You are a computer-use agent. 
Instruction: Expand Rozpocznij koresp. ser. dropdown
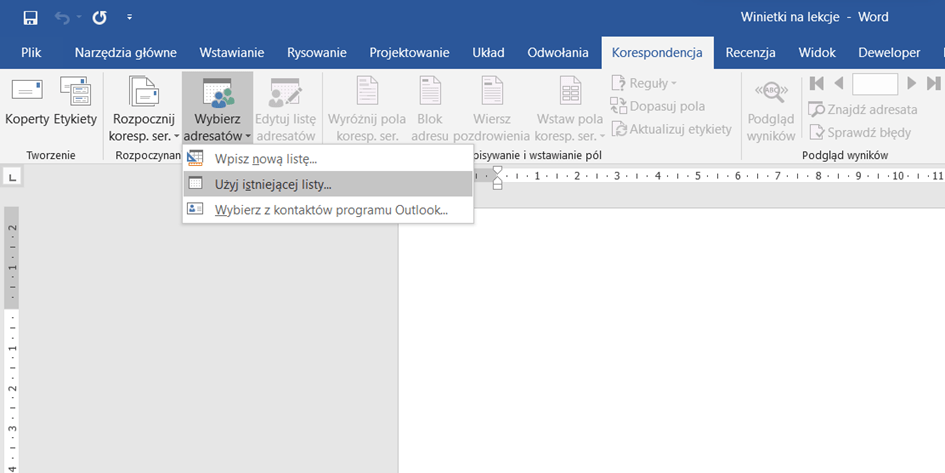[x=145, y=110]
